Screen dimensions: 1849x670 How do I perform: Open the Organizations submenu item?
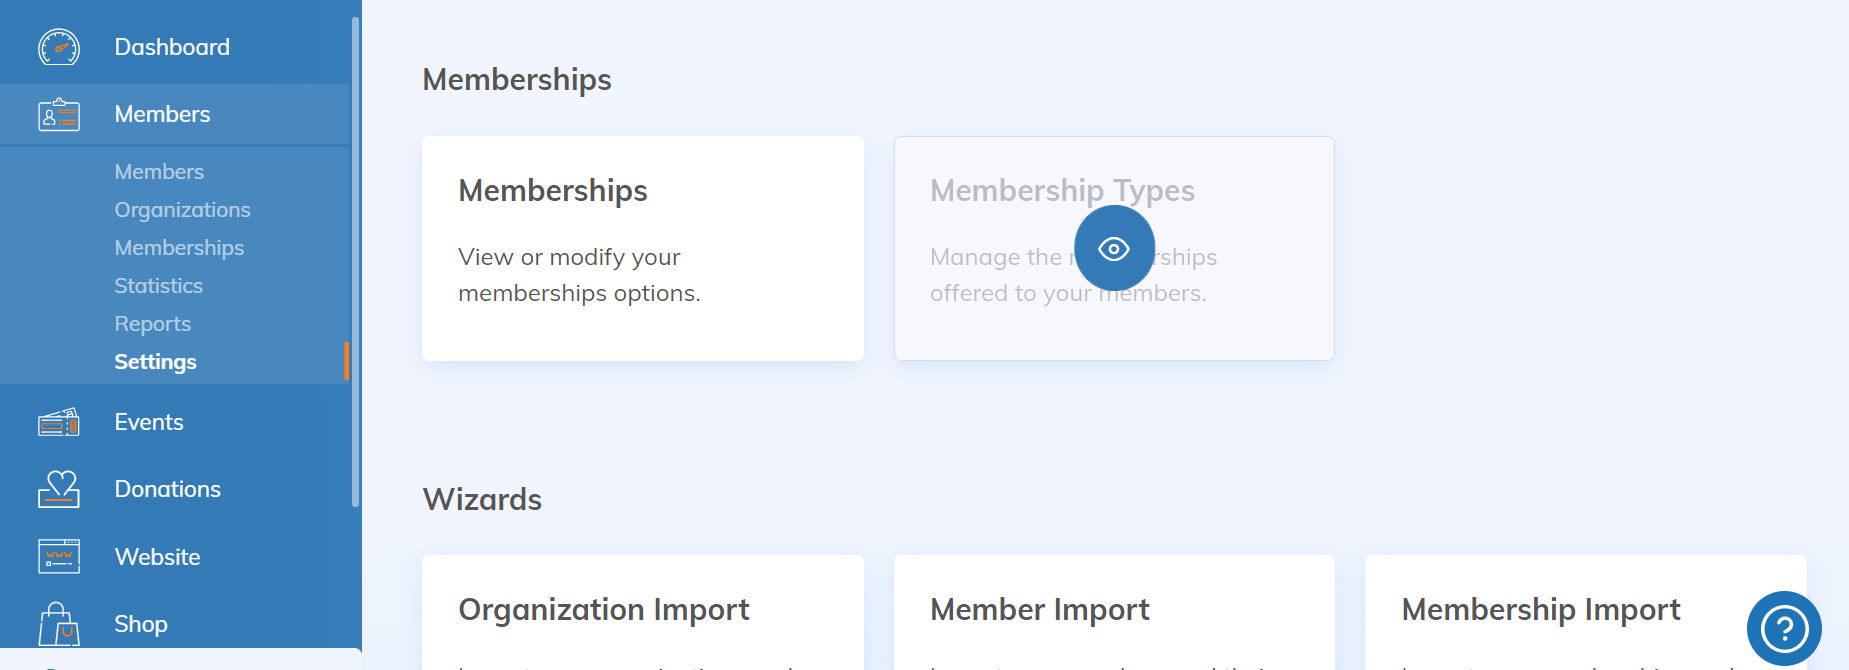tap(182, 210)
